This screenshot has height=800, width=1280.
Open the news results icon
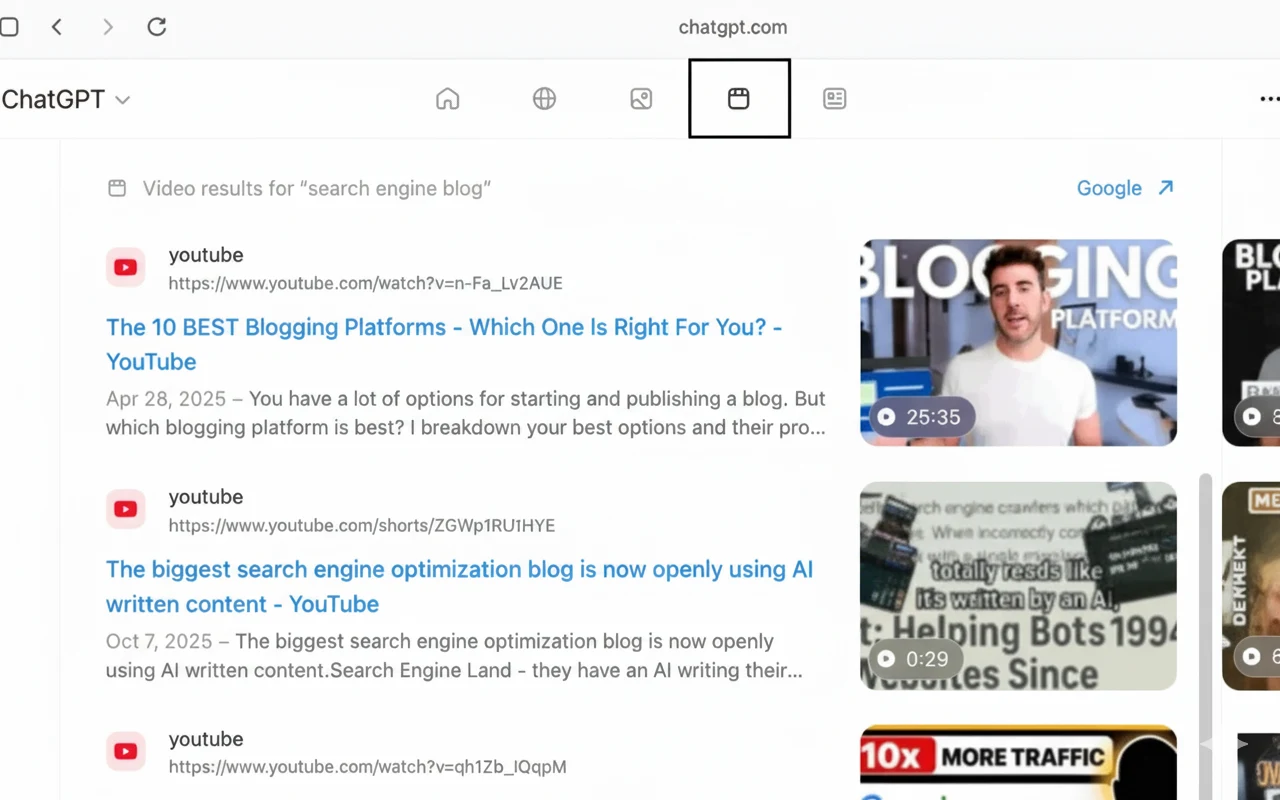pyautogui.click(x=834, y=99)
